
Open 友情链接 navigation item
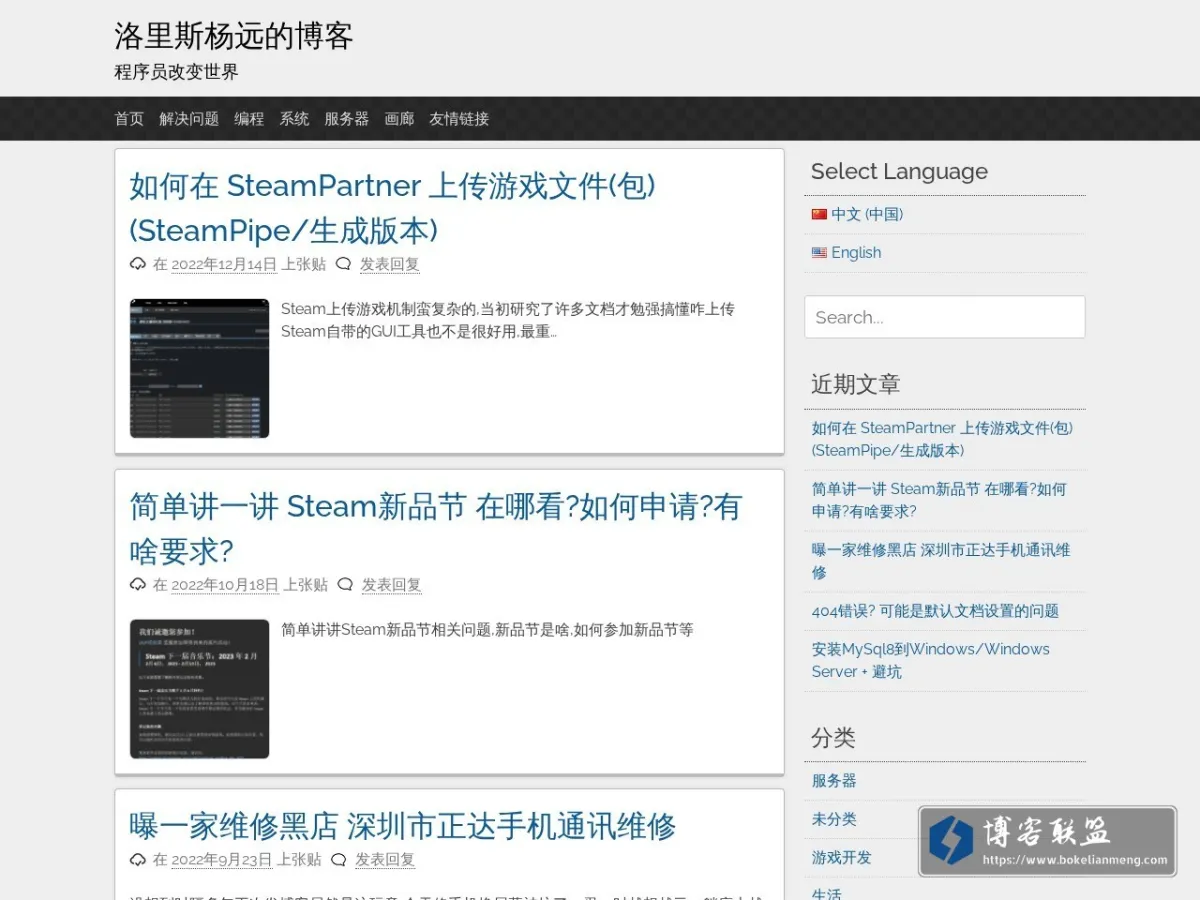point(459,118)
